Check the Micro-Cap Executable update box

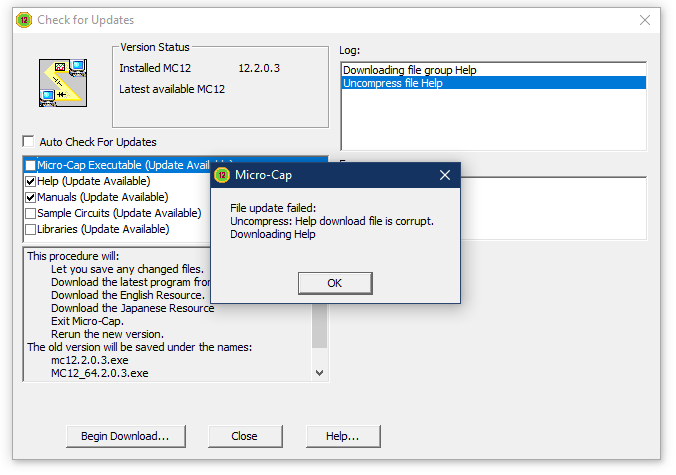pyautogui.click(x=31, y=166)
